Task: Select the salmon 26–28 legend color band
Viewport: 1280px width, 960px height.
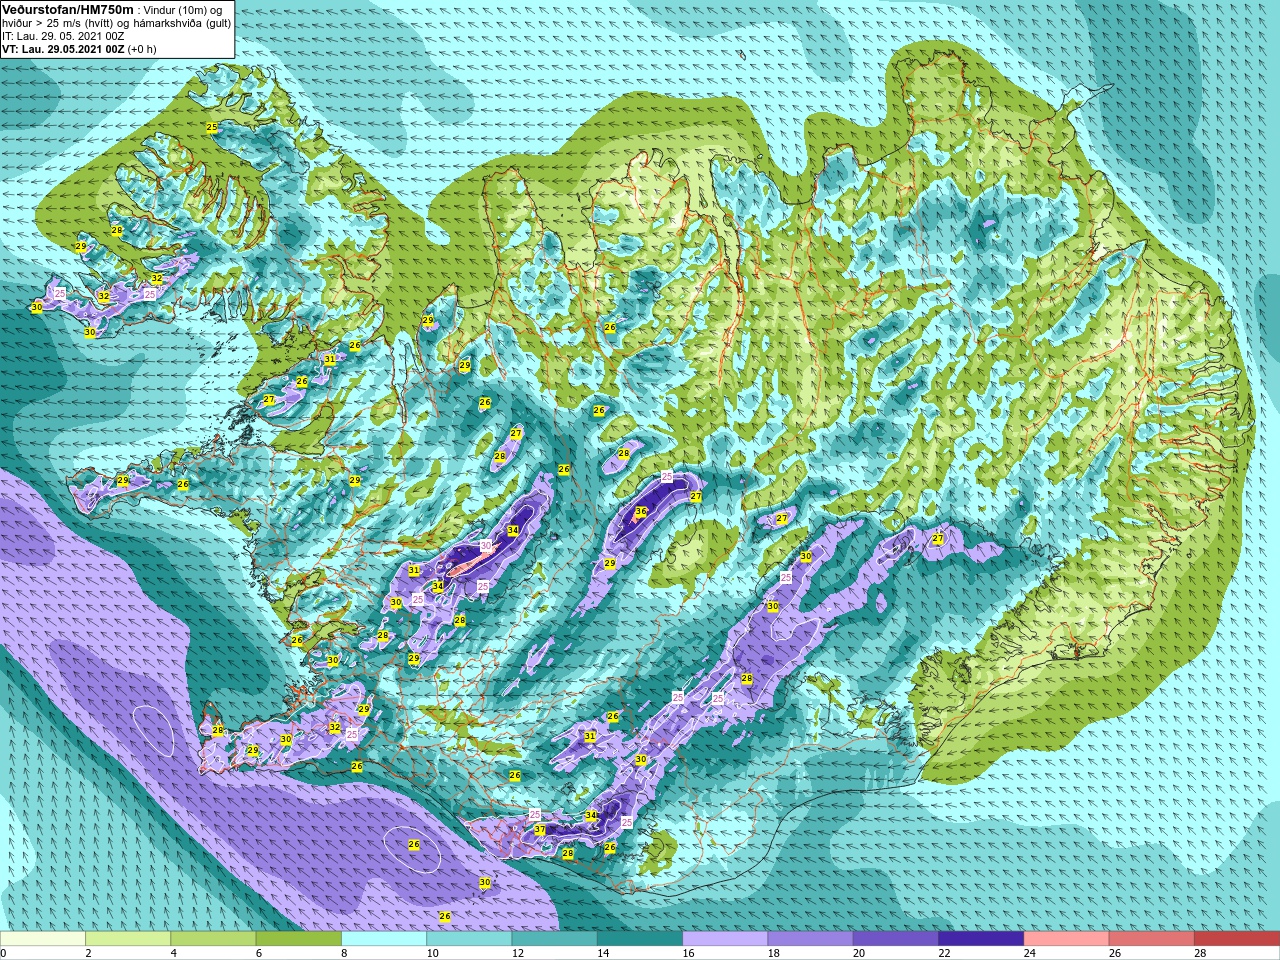Action: point(1151,939)
